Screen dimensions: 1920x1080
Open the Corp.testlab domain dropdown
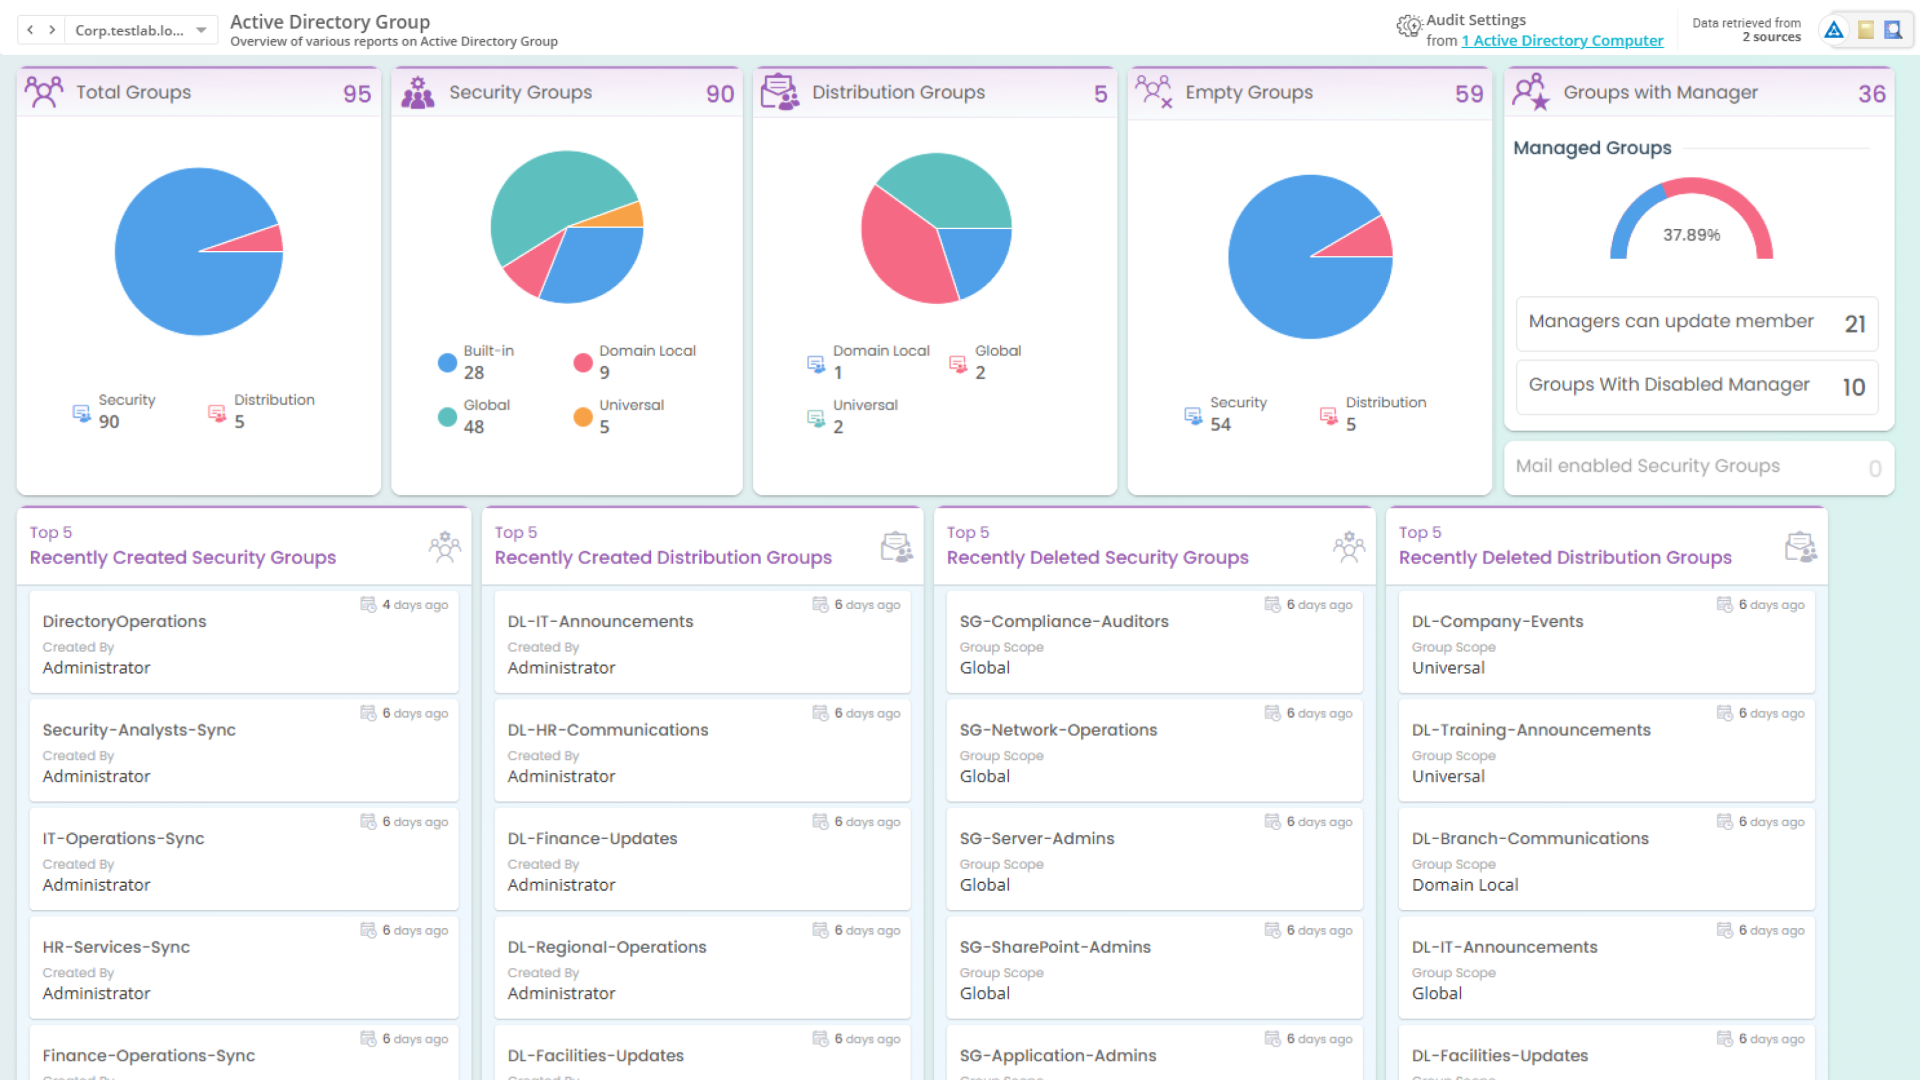pos(141,30)
